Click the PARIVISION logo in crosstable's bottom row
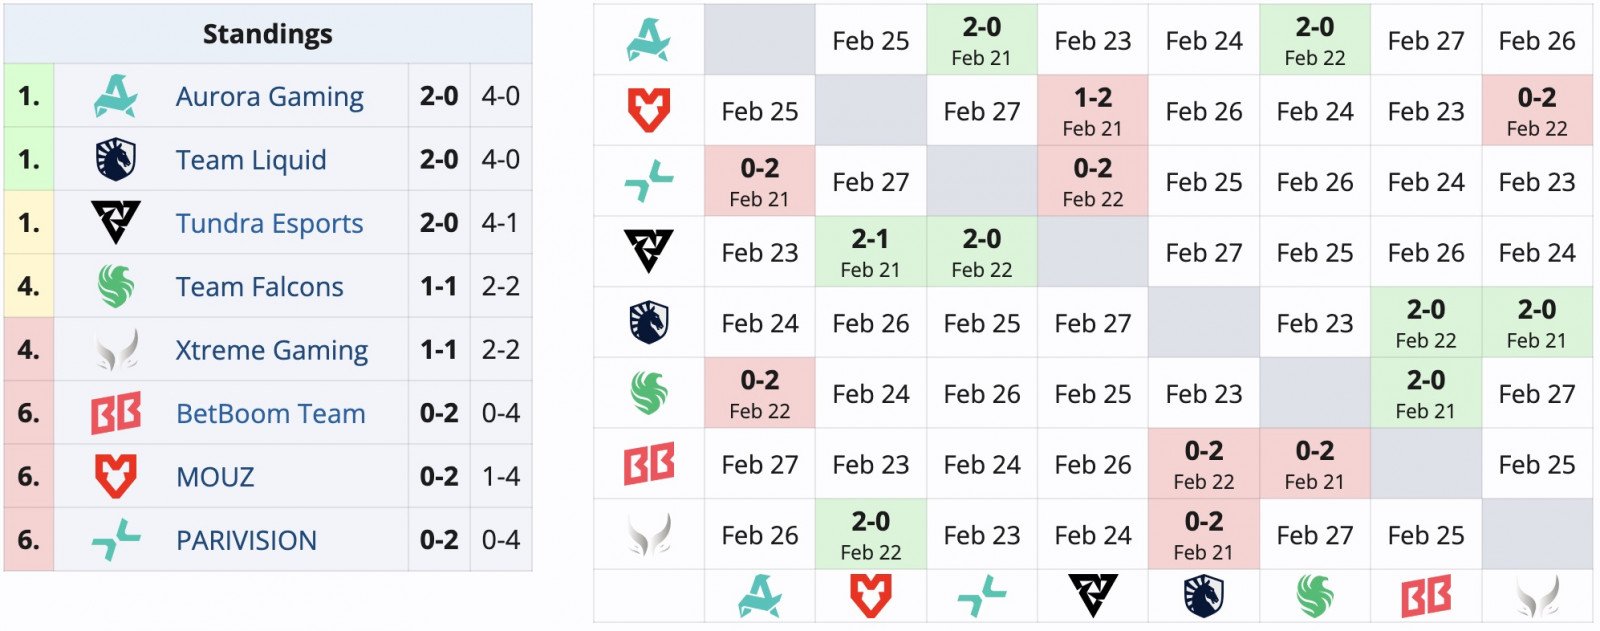Image resolution: width=1600 pixels, height=631 pixels. (x=981, y=596)
